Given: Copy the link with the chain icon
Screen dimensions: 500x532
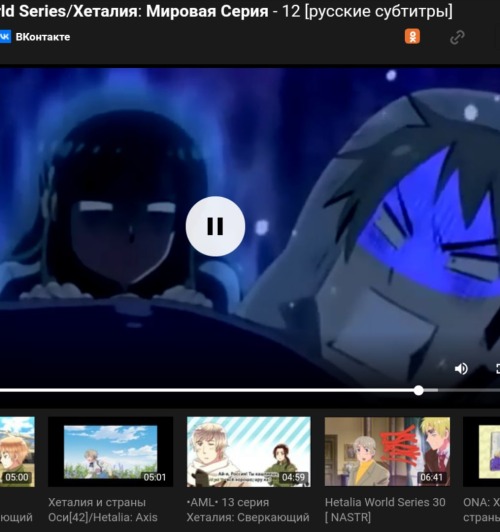Looking at the screenshot, I should 457,37.
